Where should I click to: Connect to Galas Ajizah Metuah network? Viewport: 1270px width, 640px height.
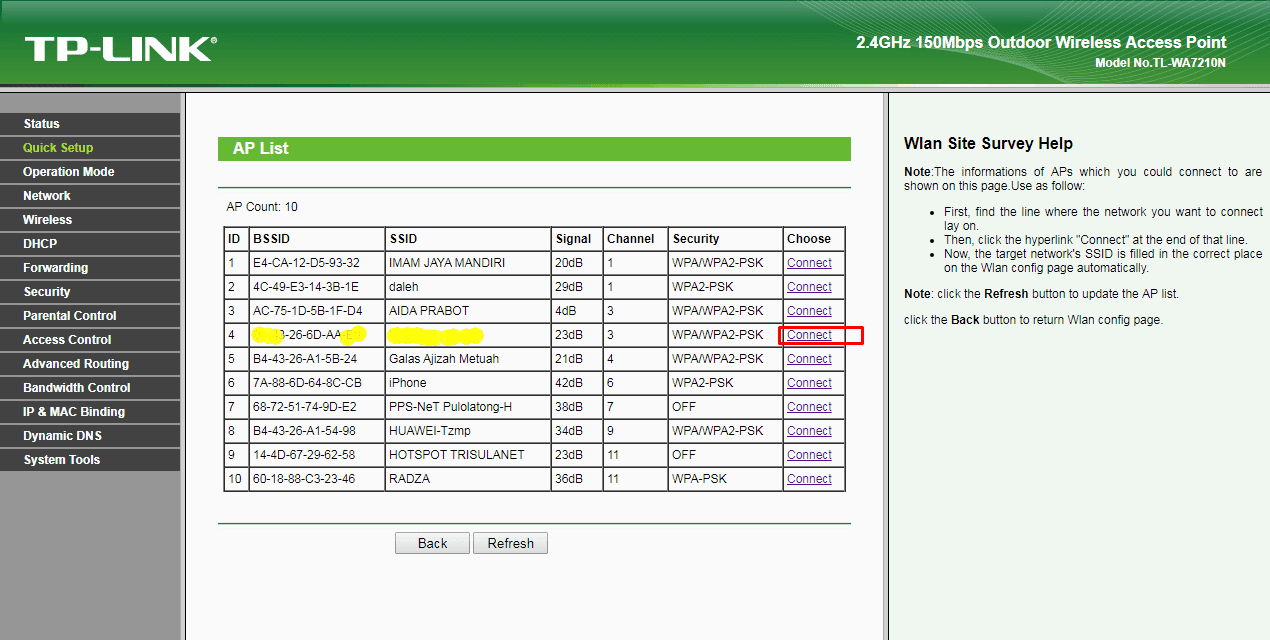[x=809, y=359]
